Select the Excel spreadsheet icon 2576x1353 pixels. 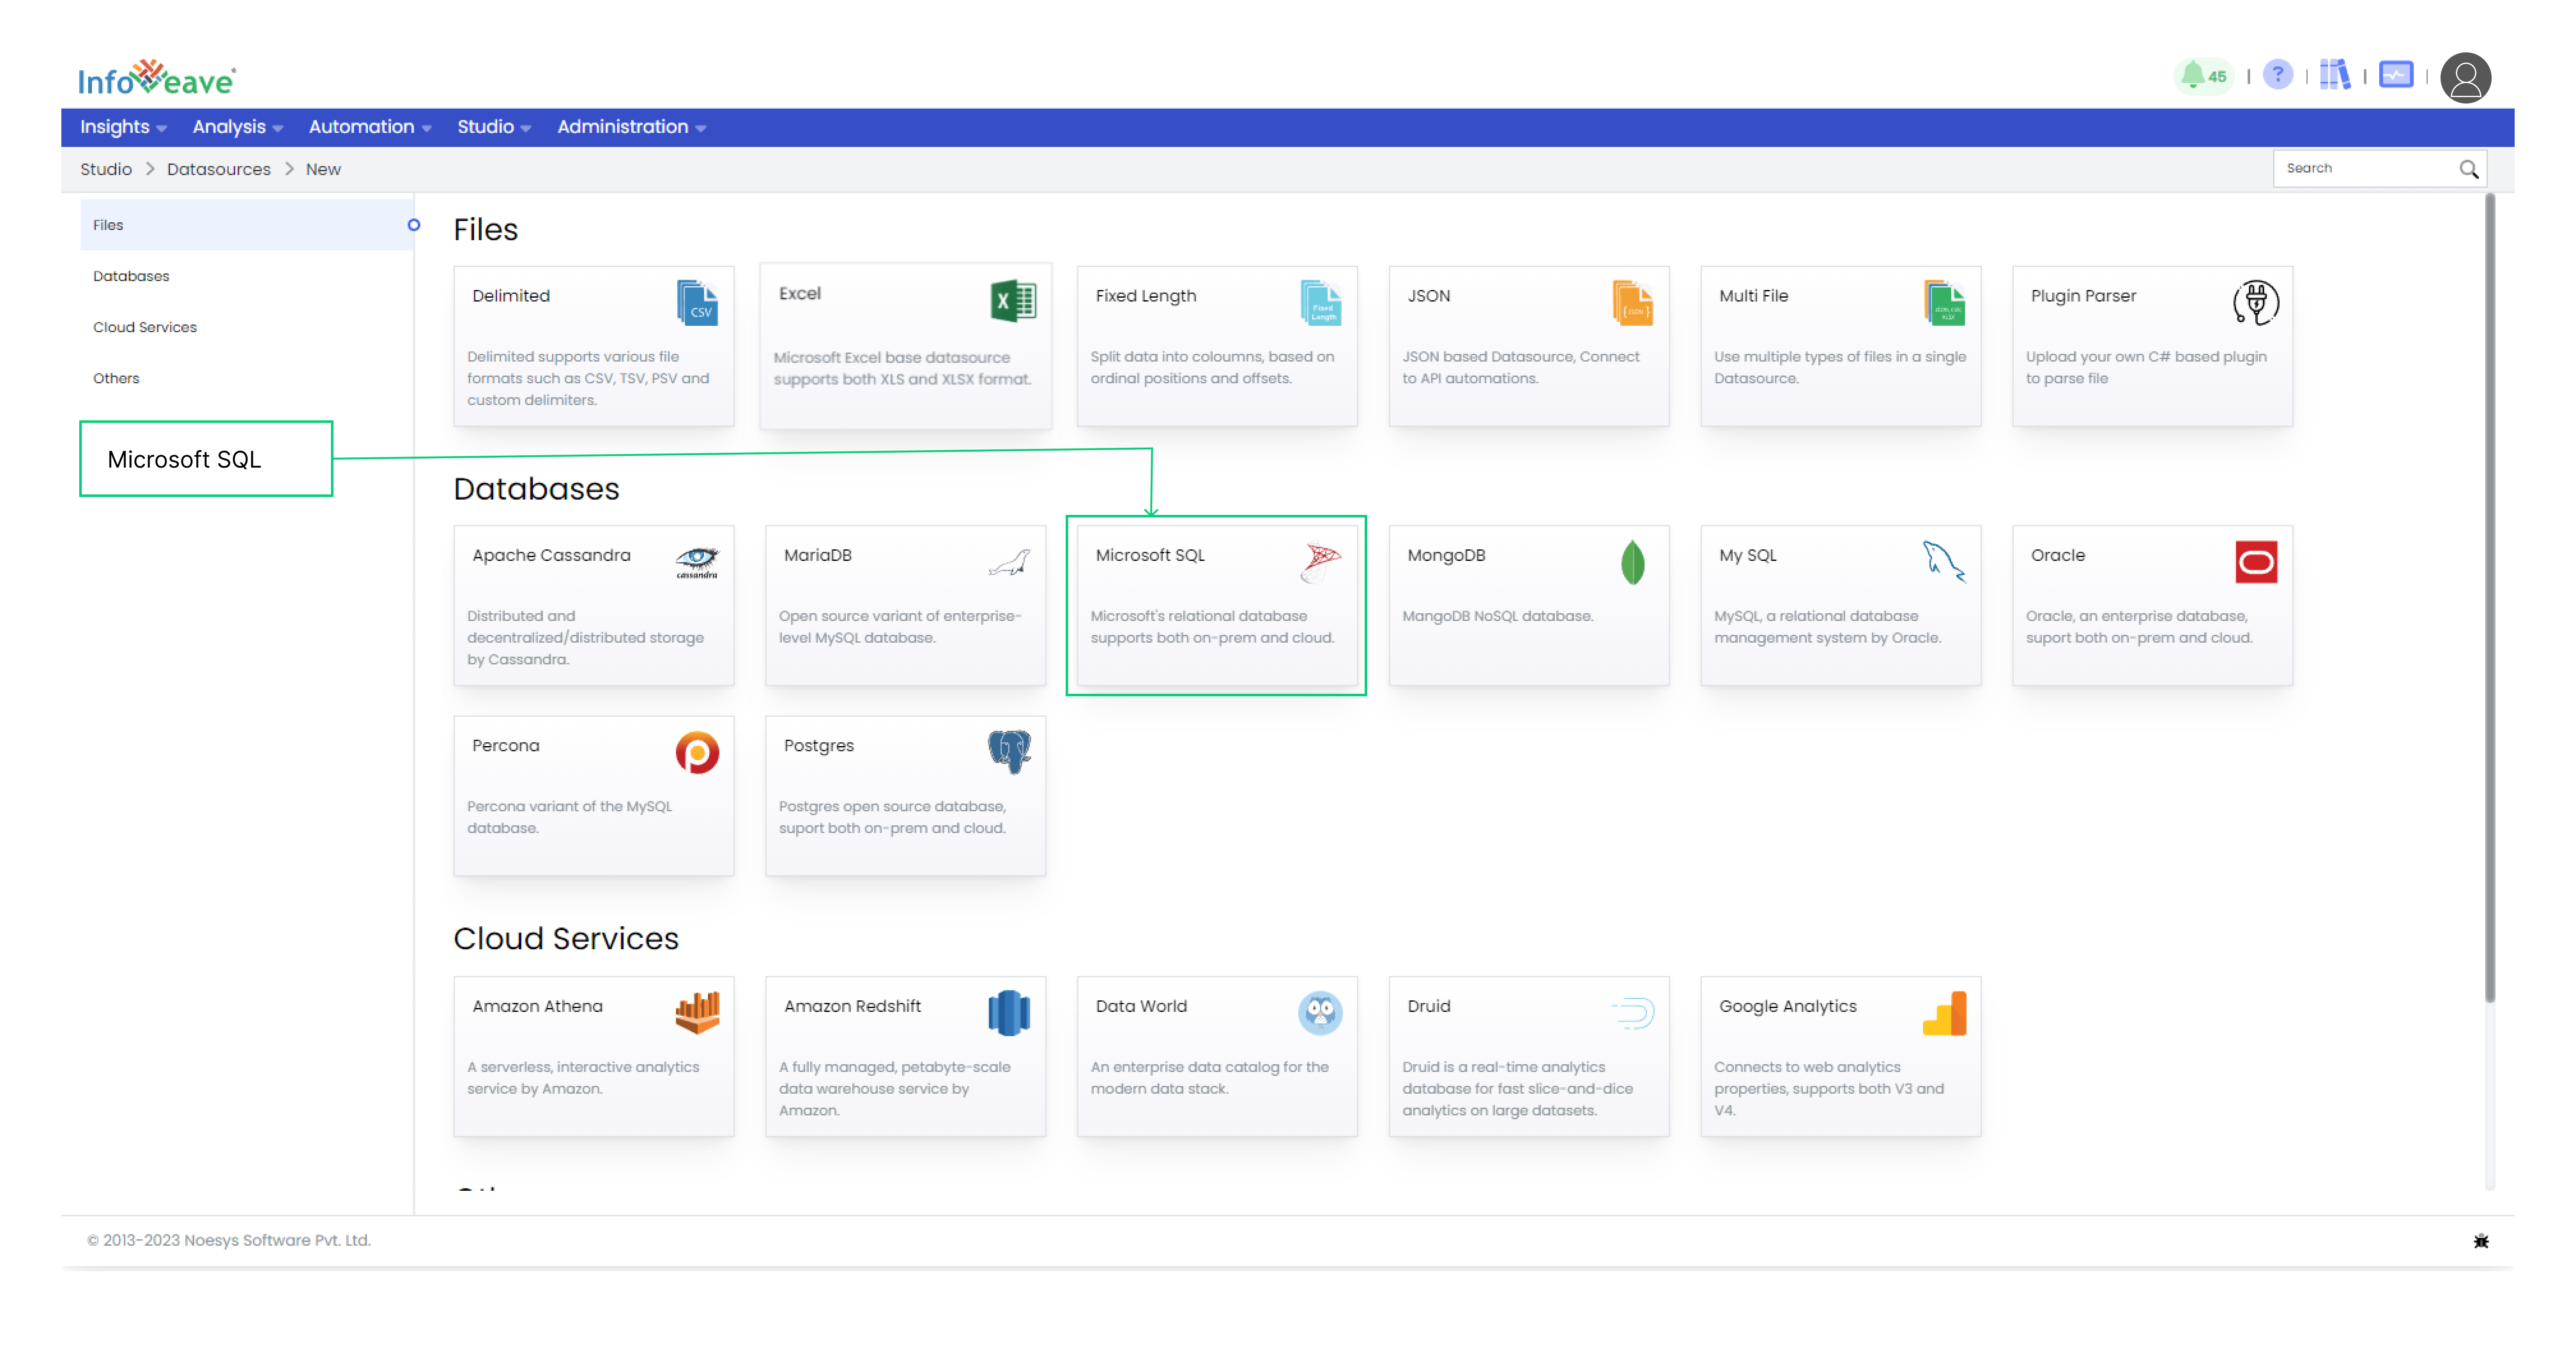tap(1013, 301)
